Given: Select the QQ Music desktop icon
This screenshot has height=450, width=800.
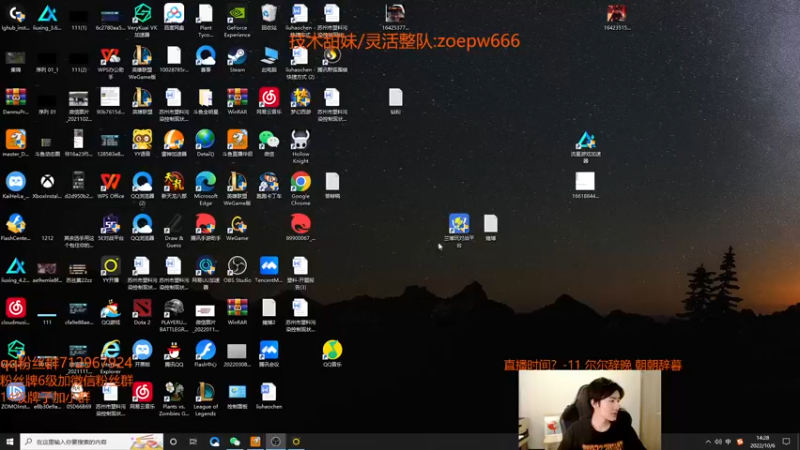Looking at the screenshot, I should [x=332, y=354].
